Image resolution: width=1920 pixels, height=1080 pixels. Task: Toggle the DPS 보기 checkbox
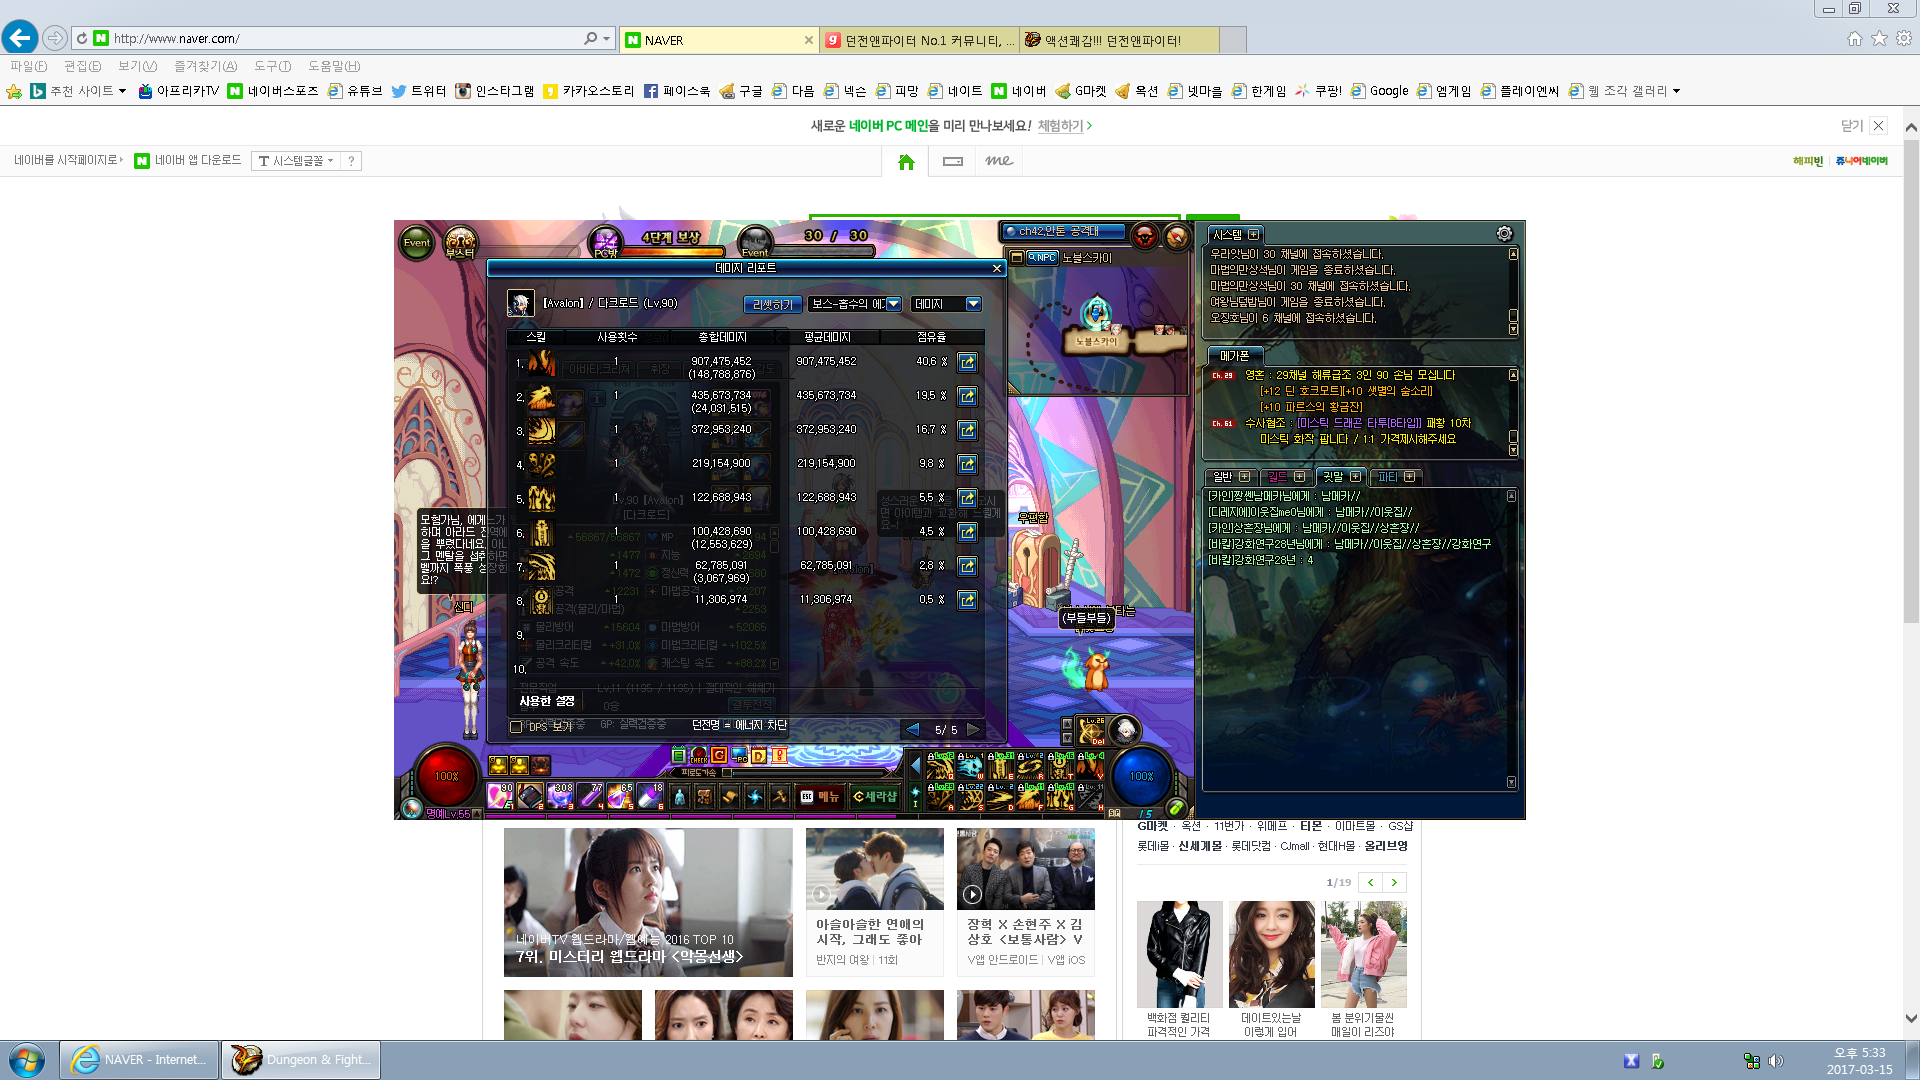pyautogui.click(x=516, y=727)
